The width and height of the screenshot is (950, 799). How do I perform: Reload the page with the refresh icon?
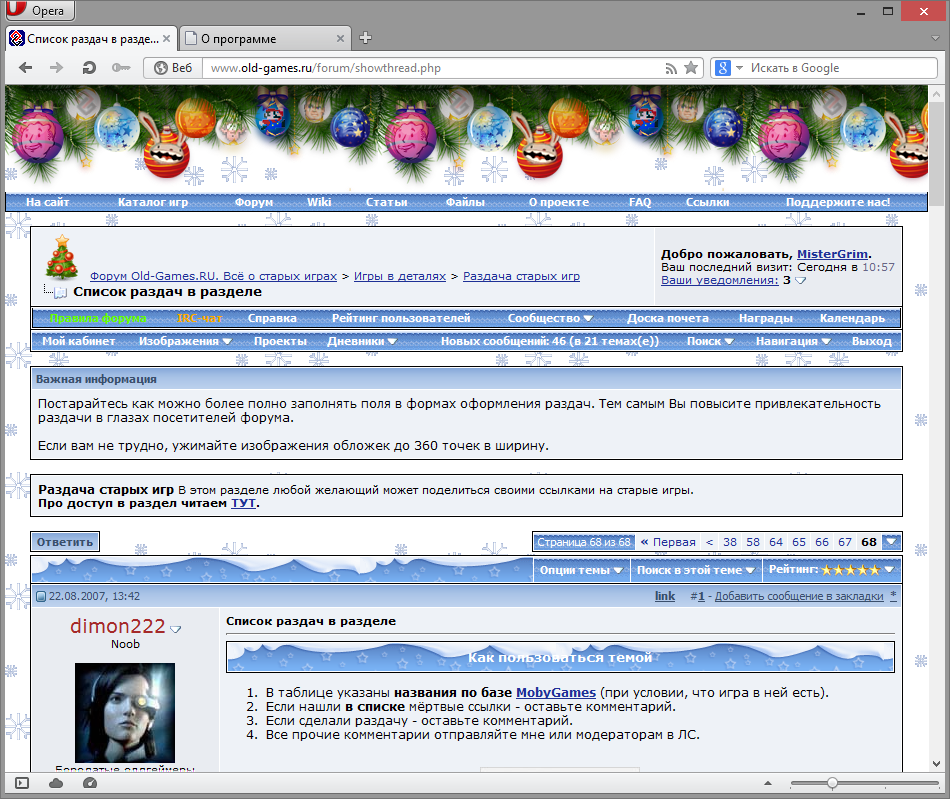tap(89, 68)
